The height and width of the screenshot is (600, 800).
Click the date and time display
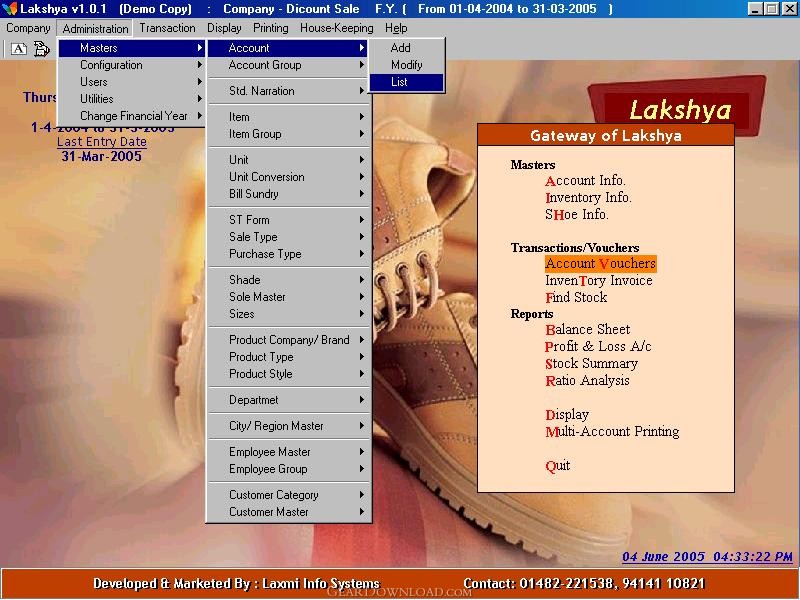point(707,557)
